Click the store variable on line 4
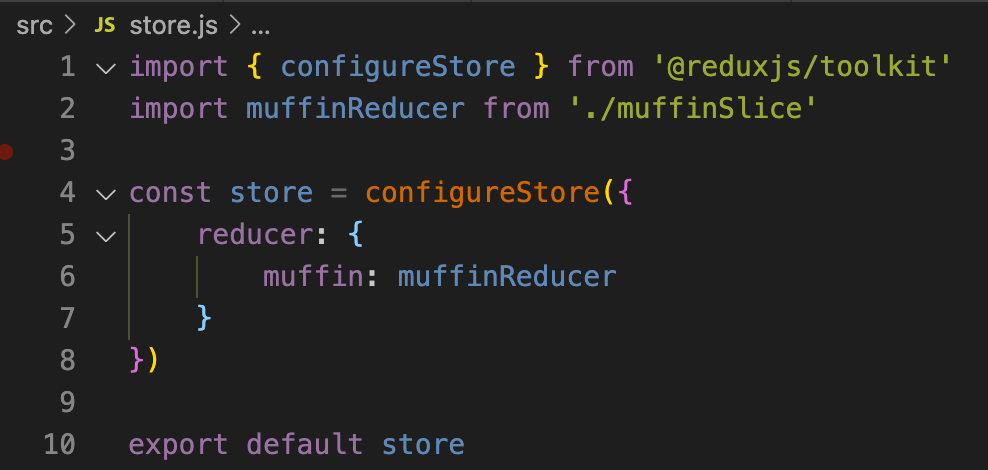988x470 pixels. tap(272, 193)
